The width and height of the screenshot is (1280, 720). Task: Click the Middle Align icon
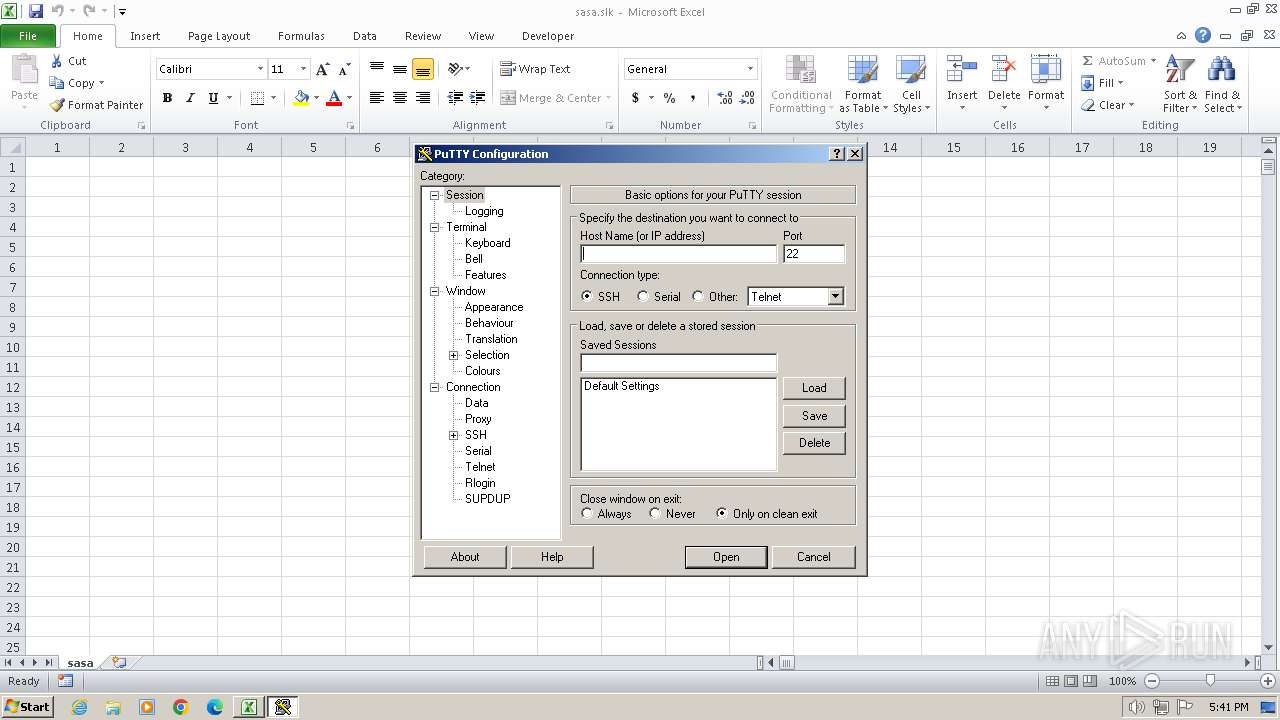click(x=400, y=69)
